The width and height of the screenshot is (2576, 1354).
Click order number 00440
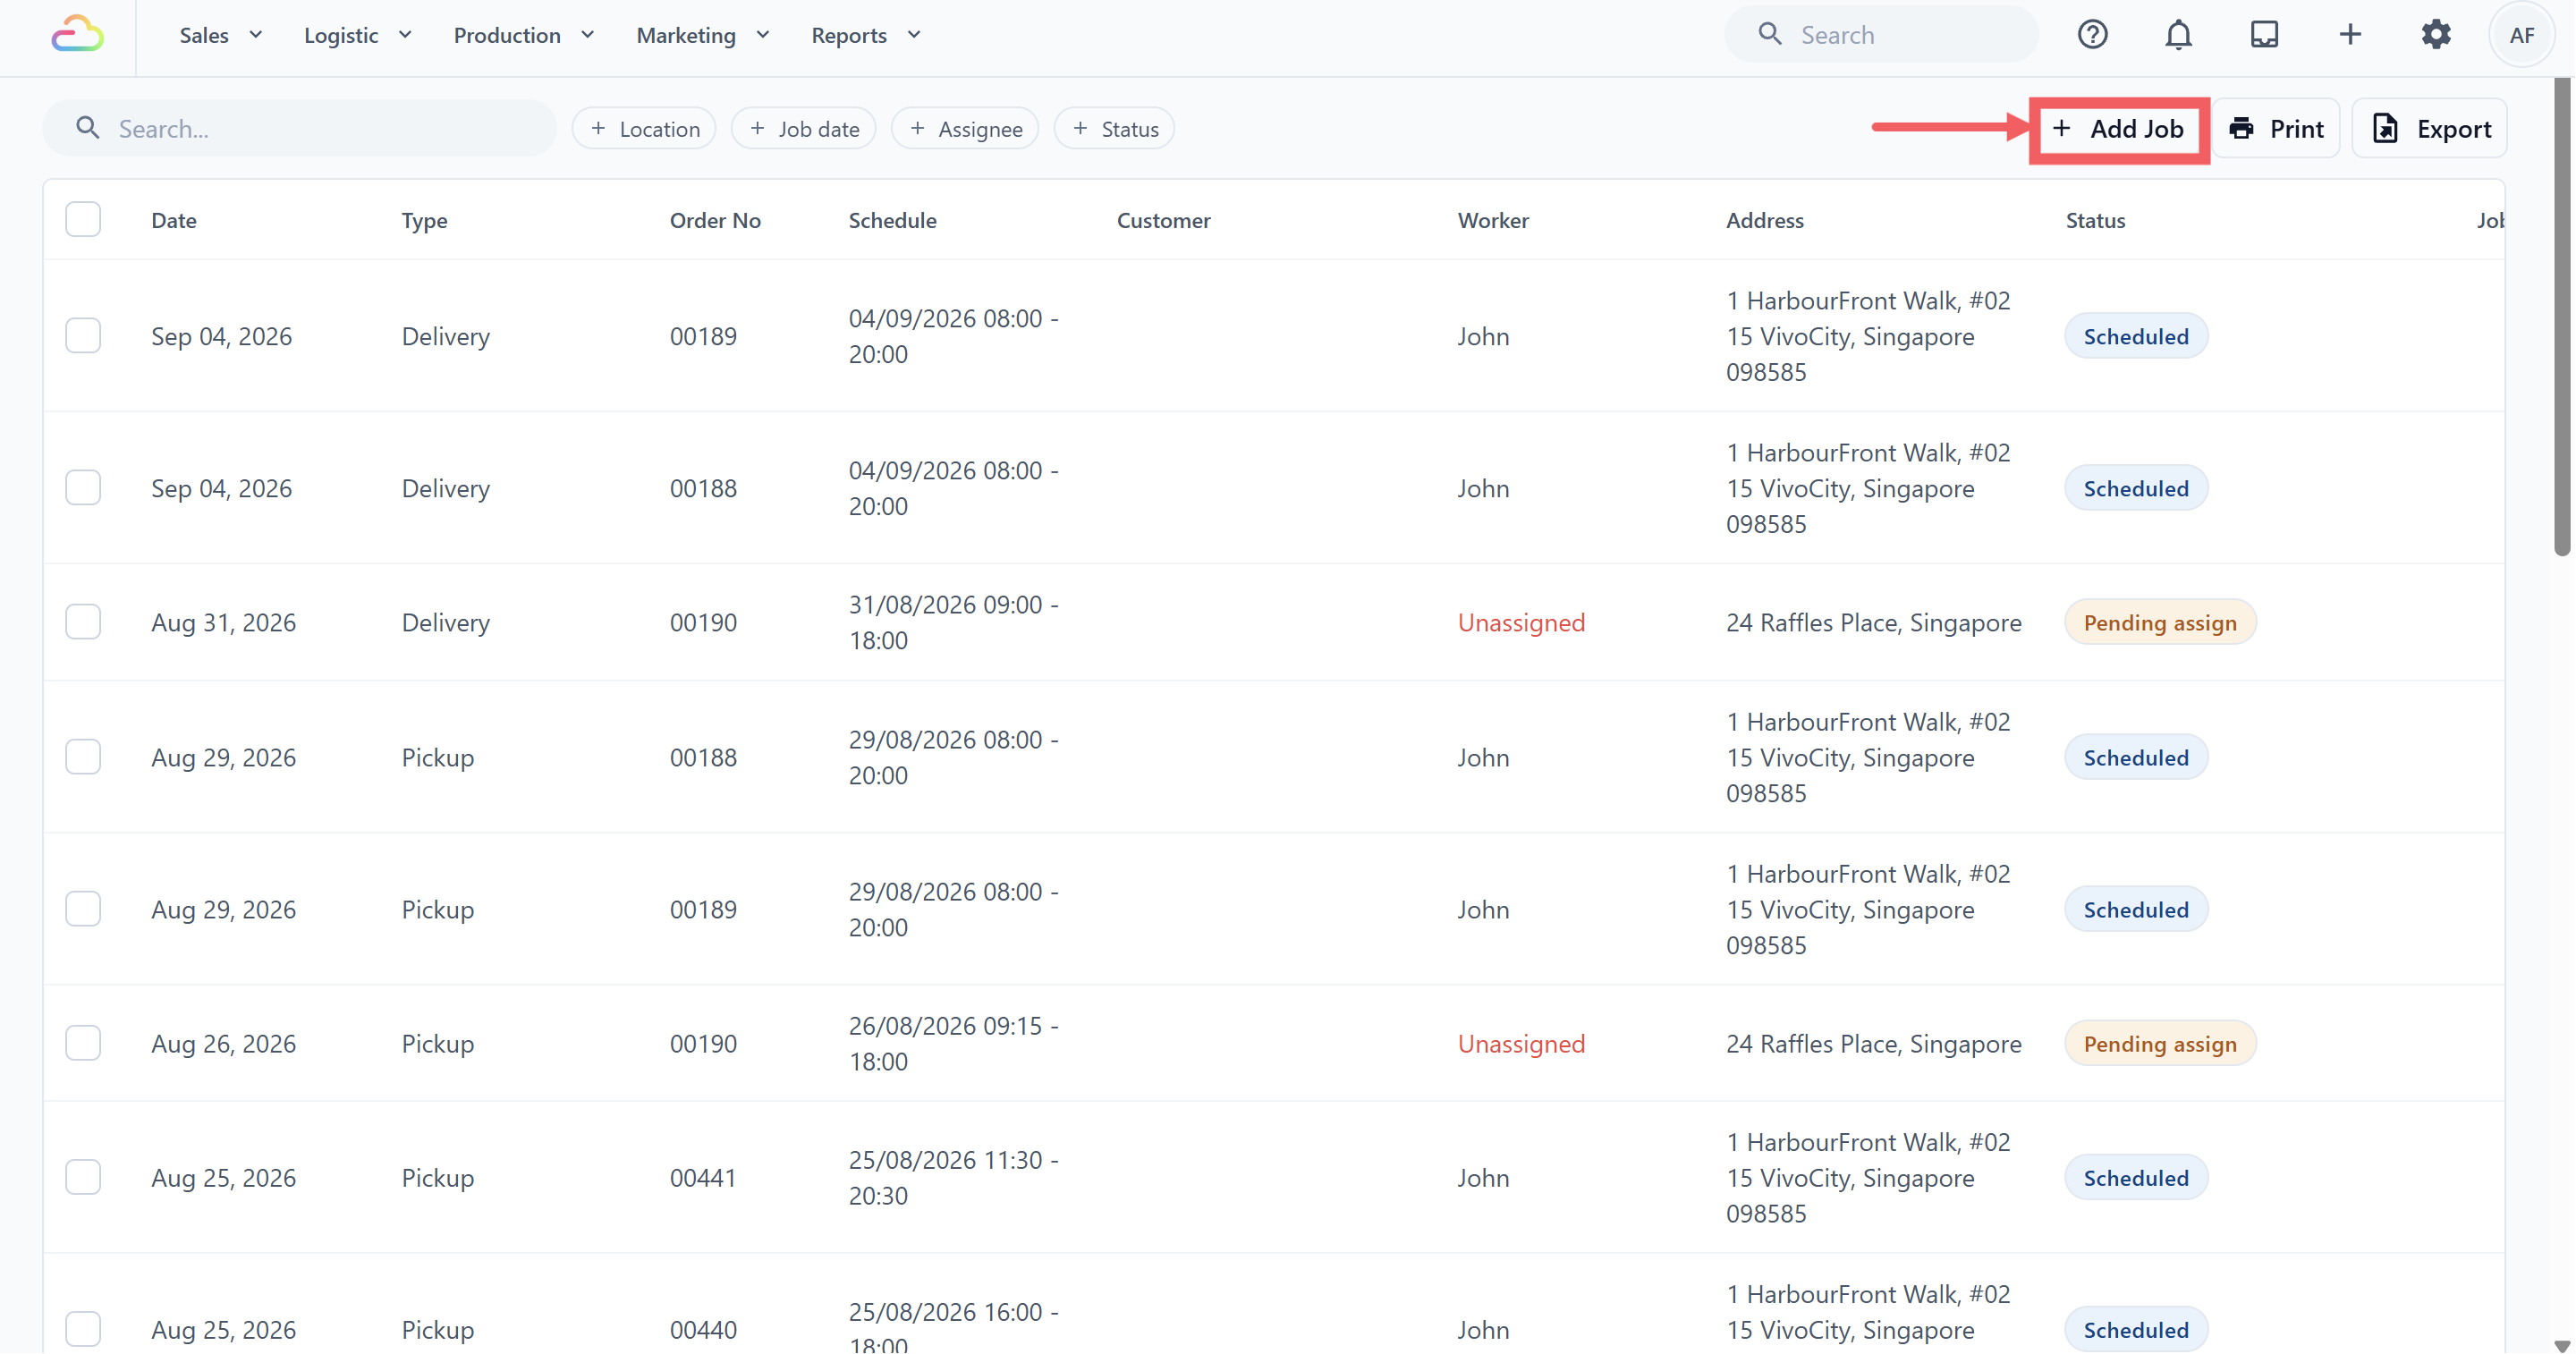point(703,1330)
